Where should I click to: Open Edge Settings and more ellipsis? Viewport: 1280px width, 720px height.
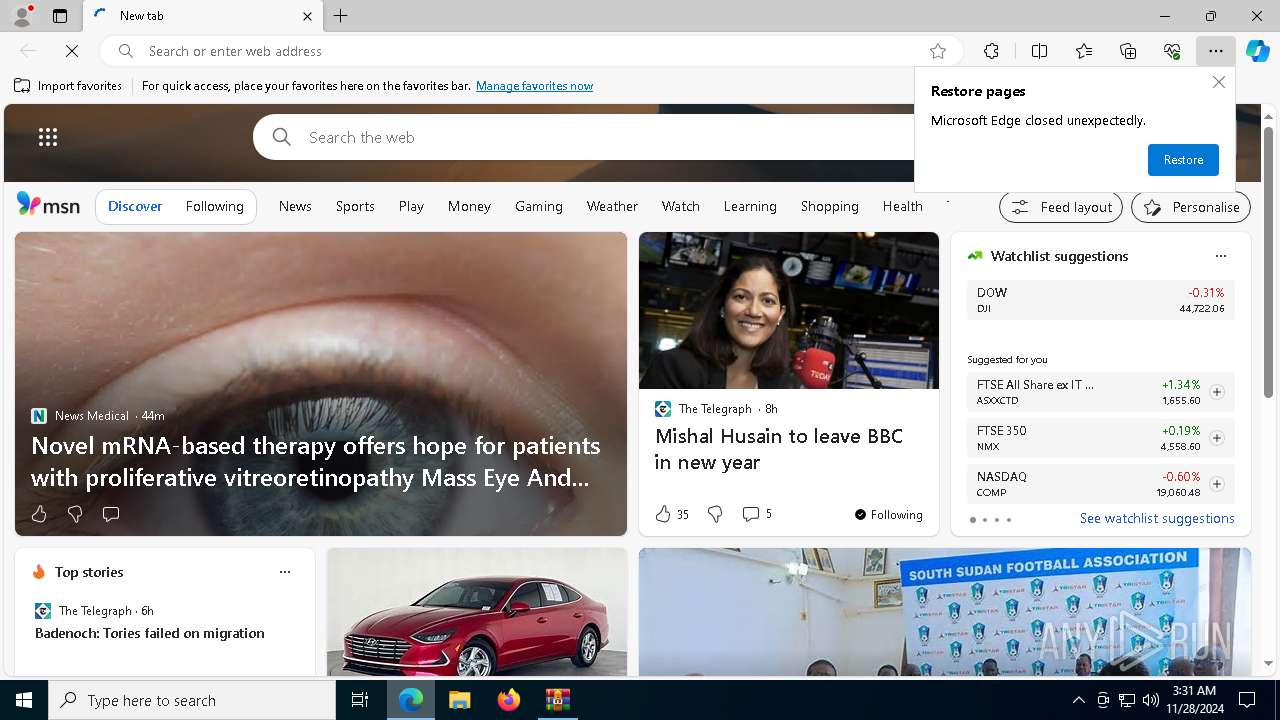[1216, 51]
